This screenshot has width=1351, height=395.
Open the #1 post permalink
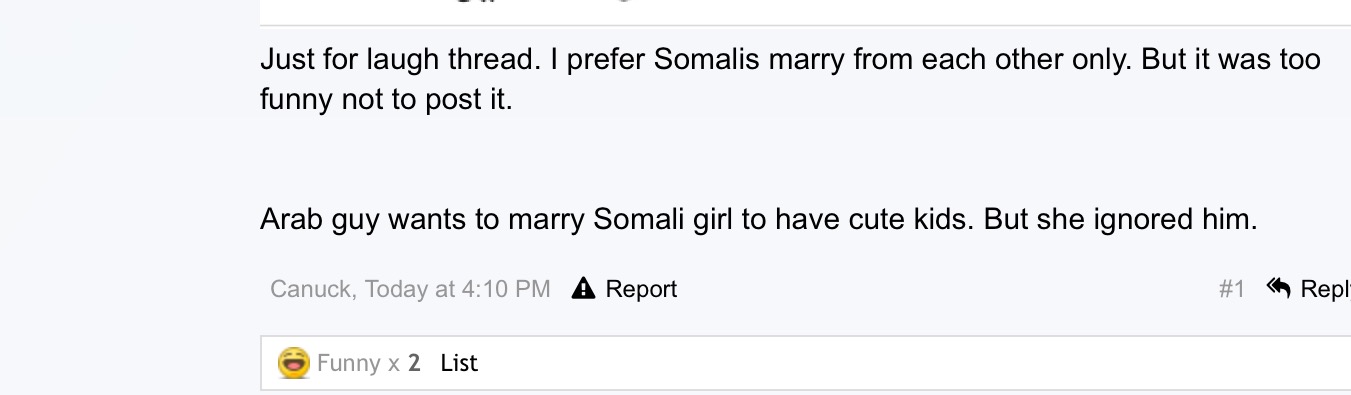[x=1232, y=289]
